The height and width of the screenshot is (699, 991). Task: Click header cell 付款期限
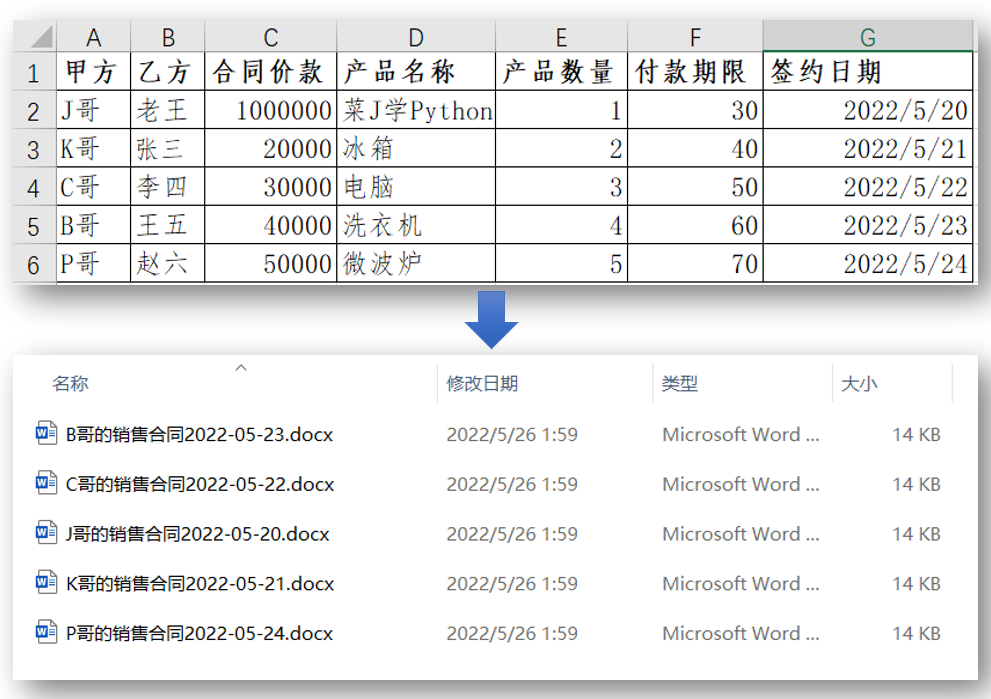tap(695, 71)
